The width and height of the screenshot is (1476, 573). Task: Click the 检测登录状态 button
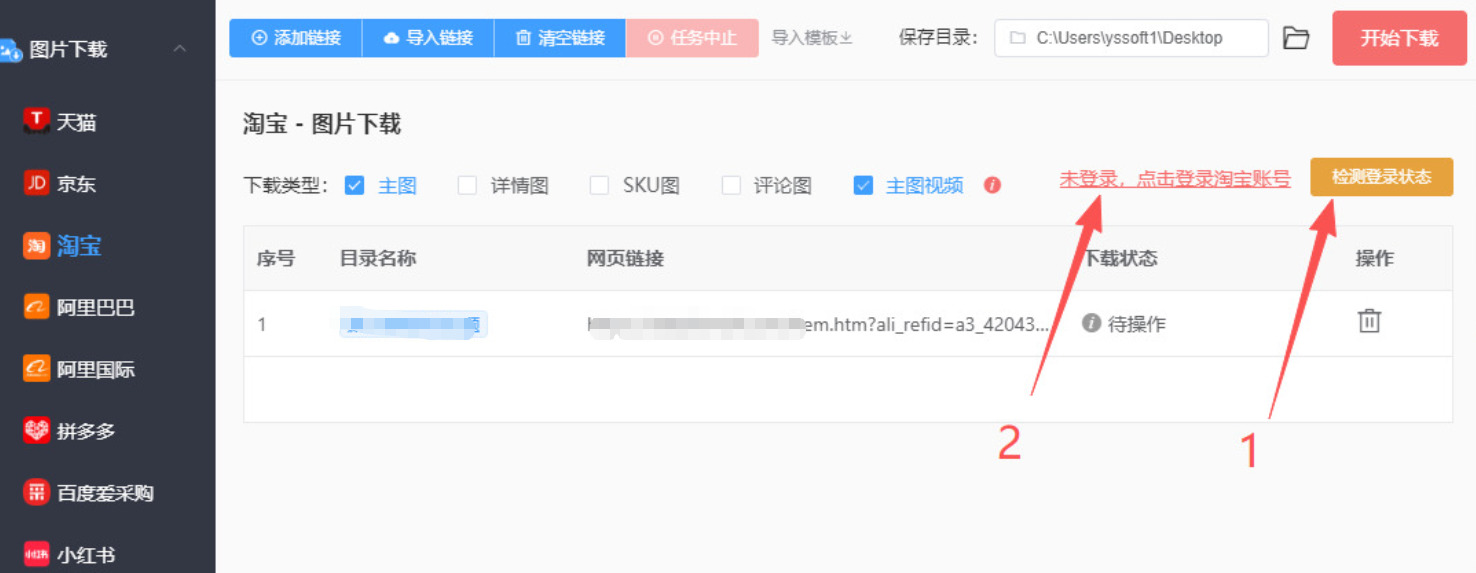1381,177
